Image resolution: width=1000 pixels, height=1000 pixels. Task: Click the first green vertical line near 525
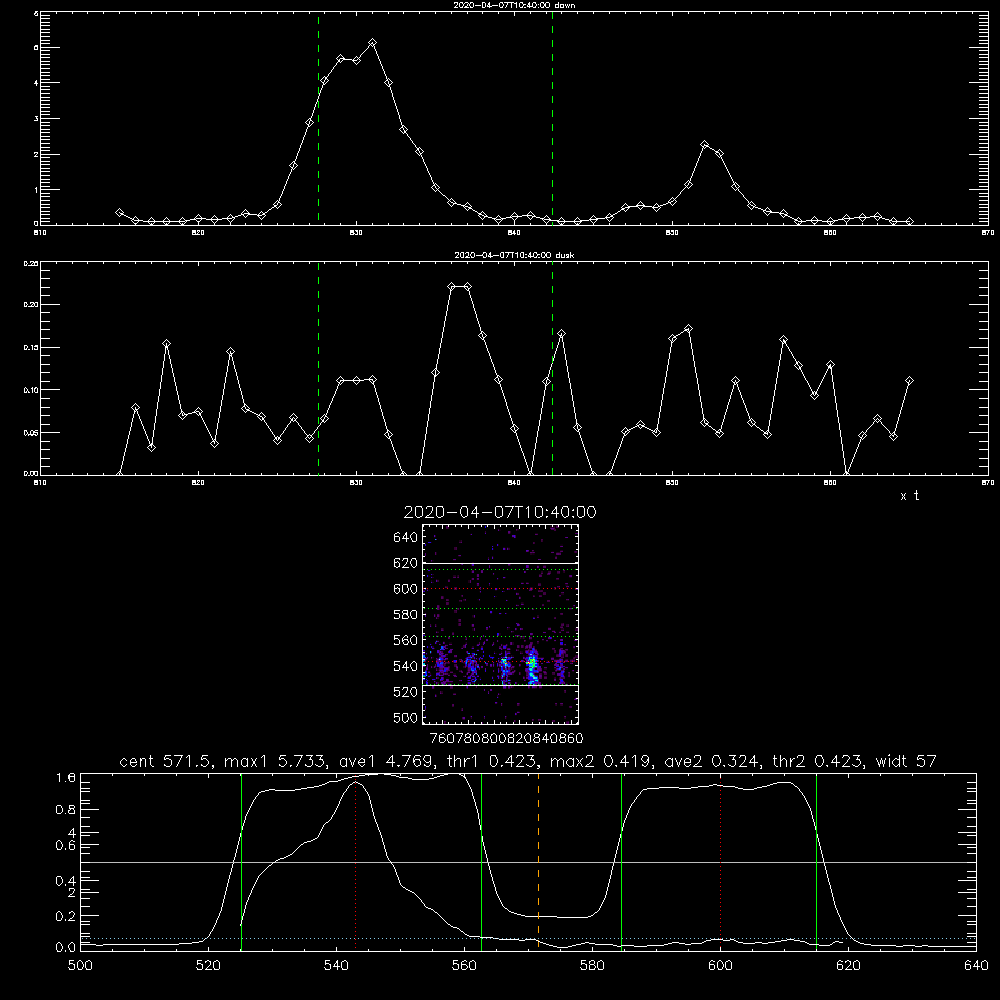(241, 862)
